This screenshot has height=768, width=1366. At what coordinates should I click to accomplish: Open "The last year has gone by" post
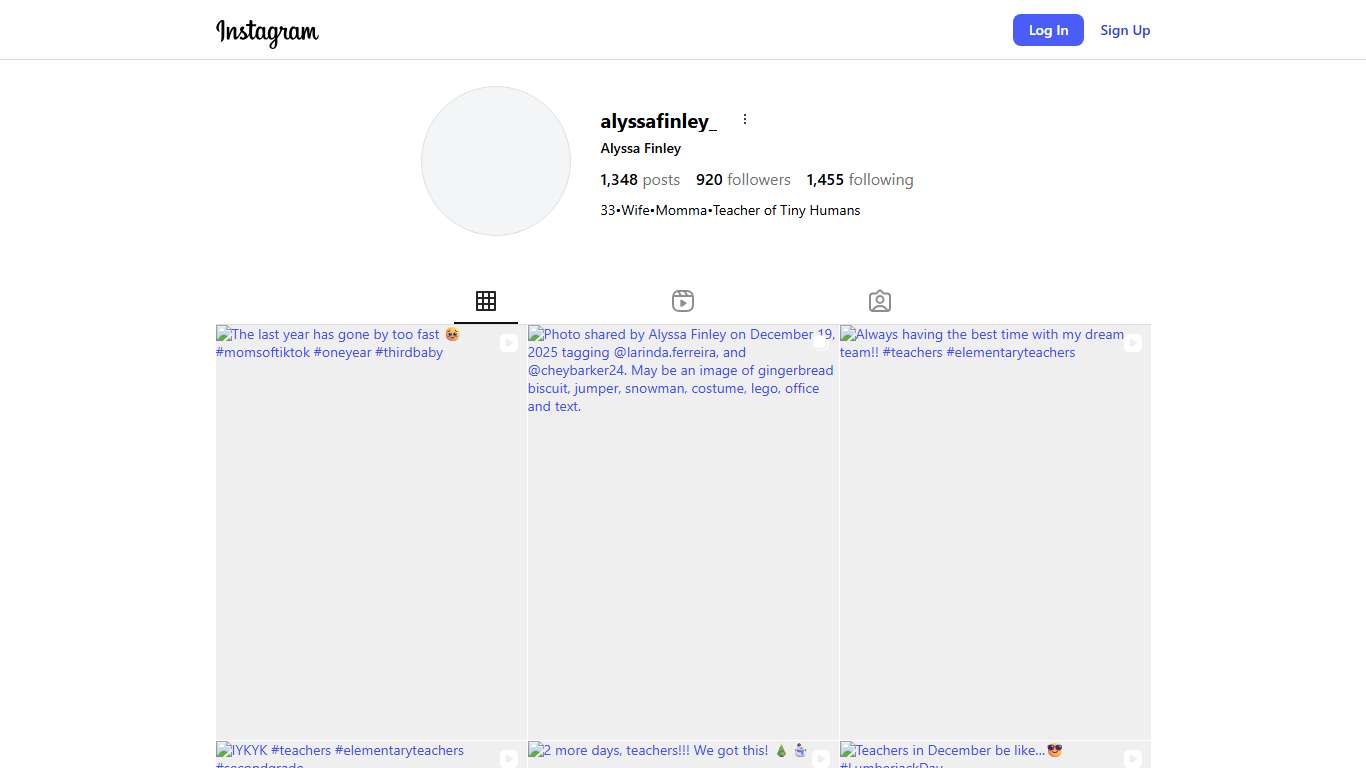(371, 532)
